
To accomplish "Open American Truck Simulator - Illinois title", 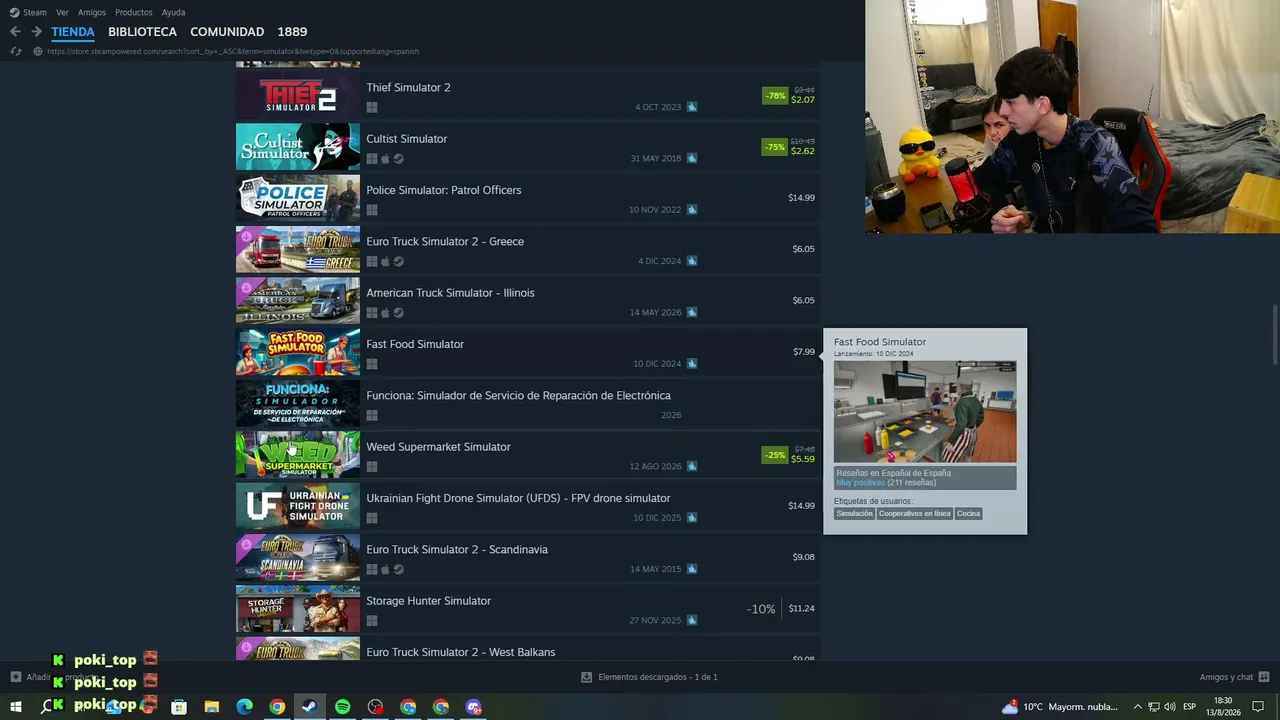I will tap(450, 293).
